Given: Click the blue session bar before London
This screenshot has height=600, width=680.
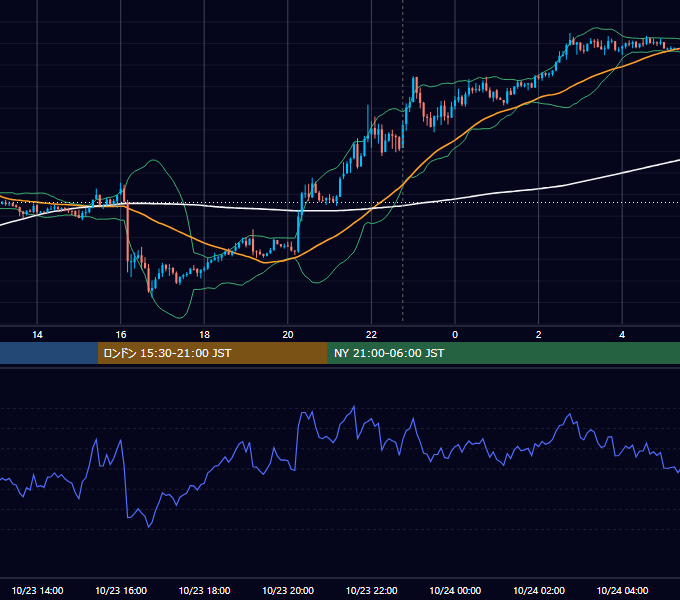Looking at the screenshot, I should click(x=49, y=353).
